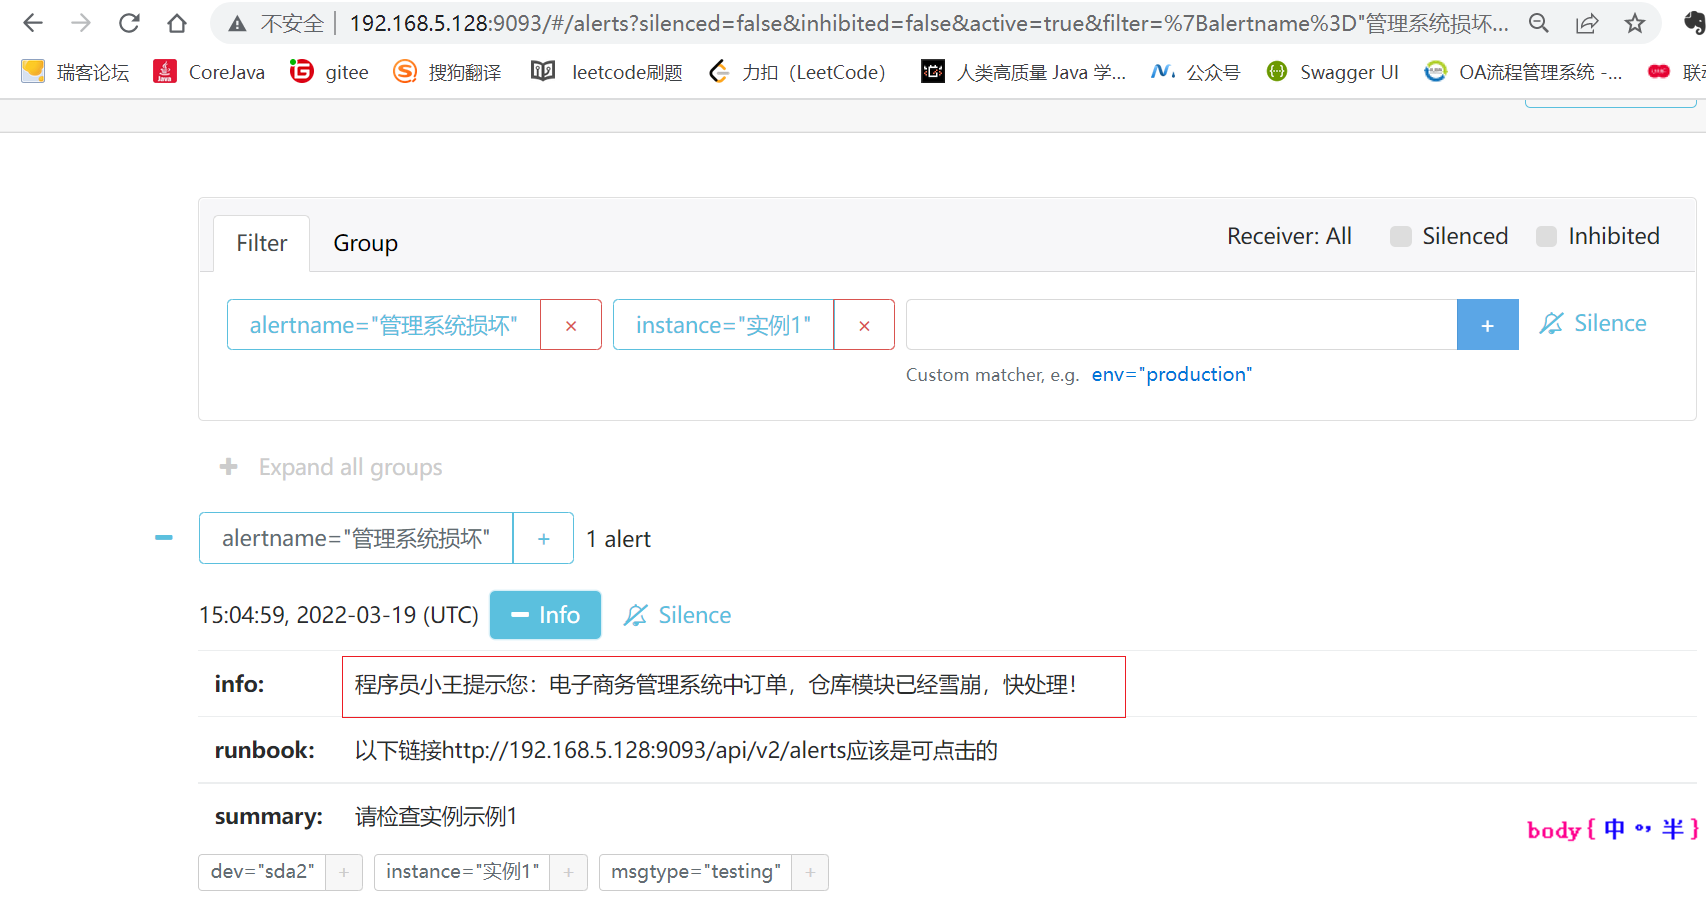Click inside the empty custom matcher input field
This screenshot has height=902, width=1706.
(x=1180, y=324)
